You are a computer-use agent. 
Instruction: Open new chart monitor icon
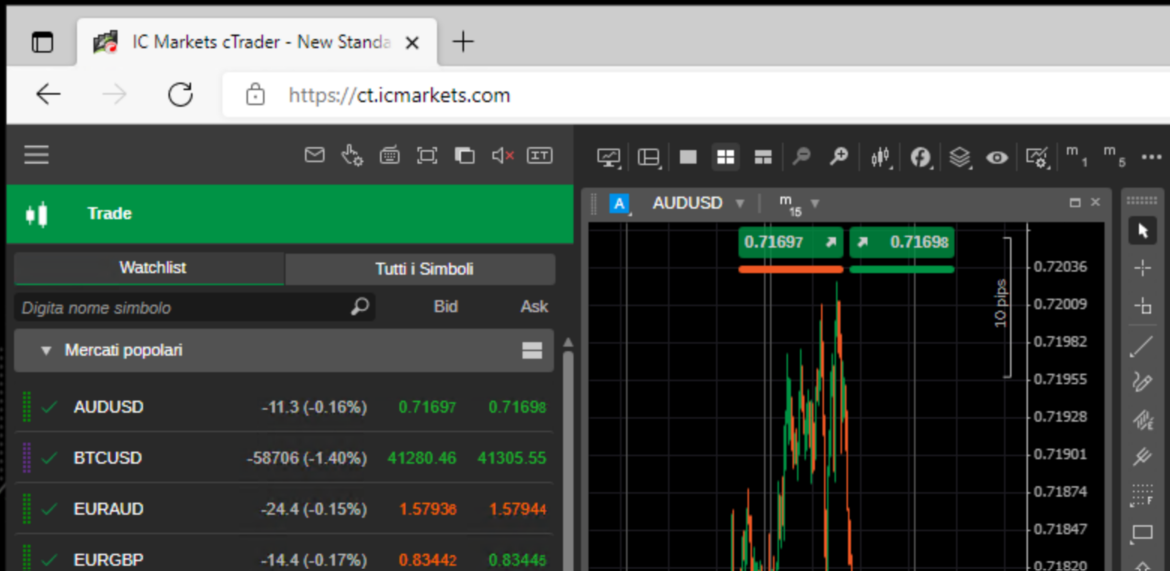[609, 157]
